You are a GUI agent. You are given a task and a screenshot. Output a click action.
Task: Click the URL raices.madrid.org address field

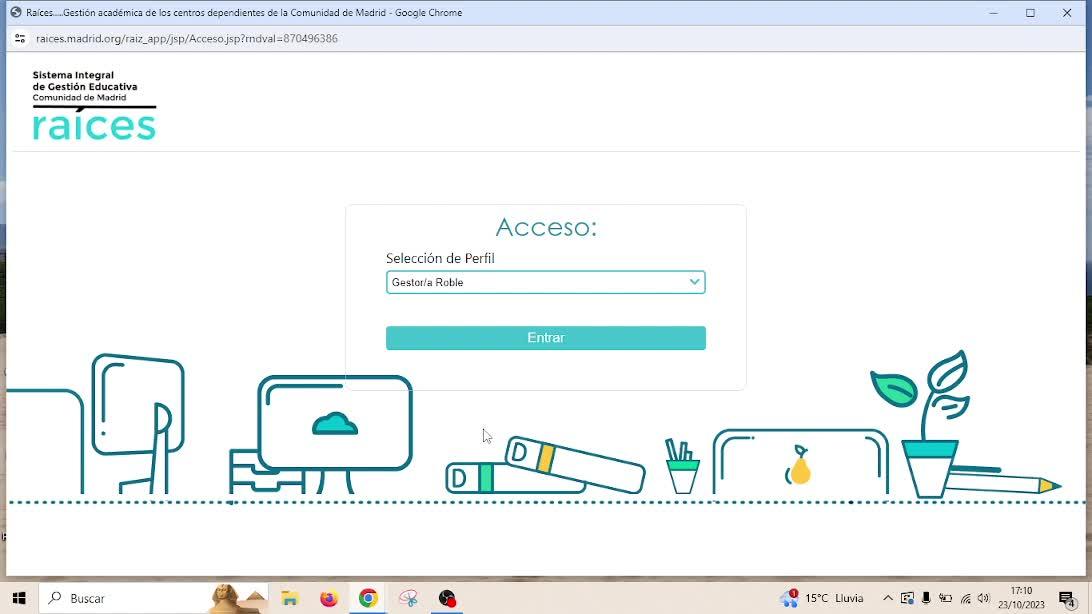coord(187,38)
